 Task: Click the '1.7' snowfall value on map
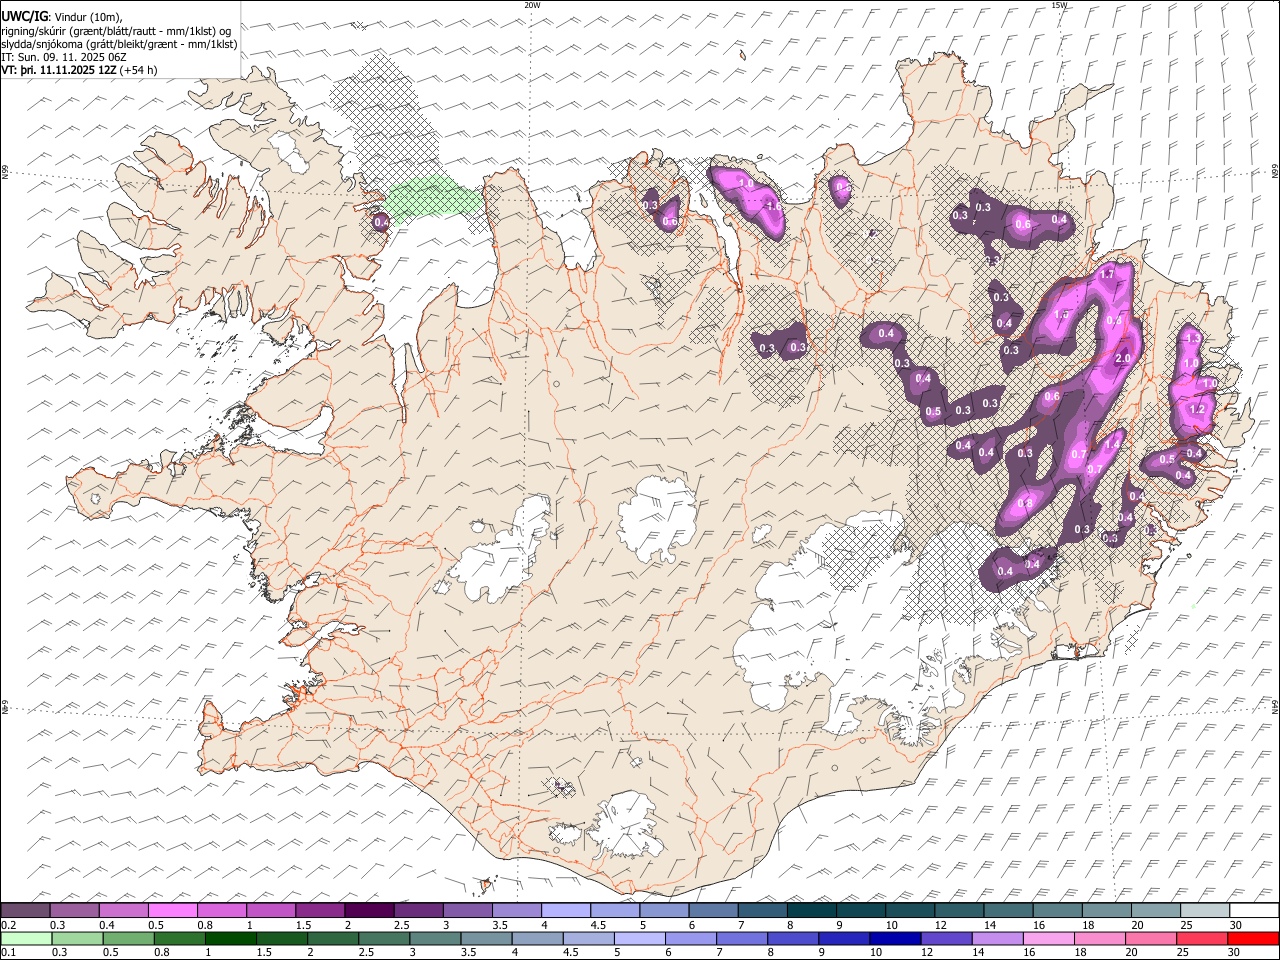click(x=1107, y=274)
